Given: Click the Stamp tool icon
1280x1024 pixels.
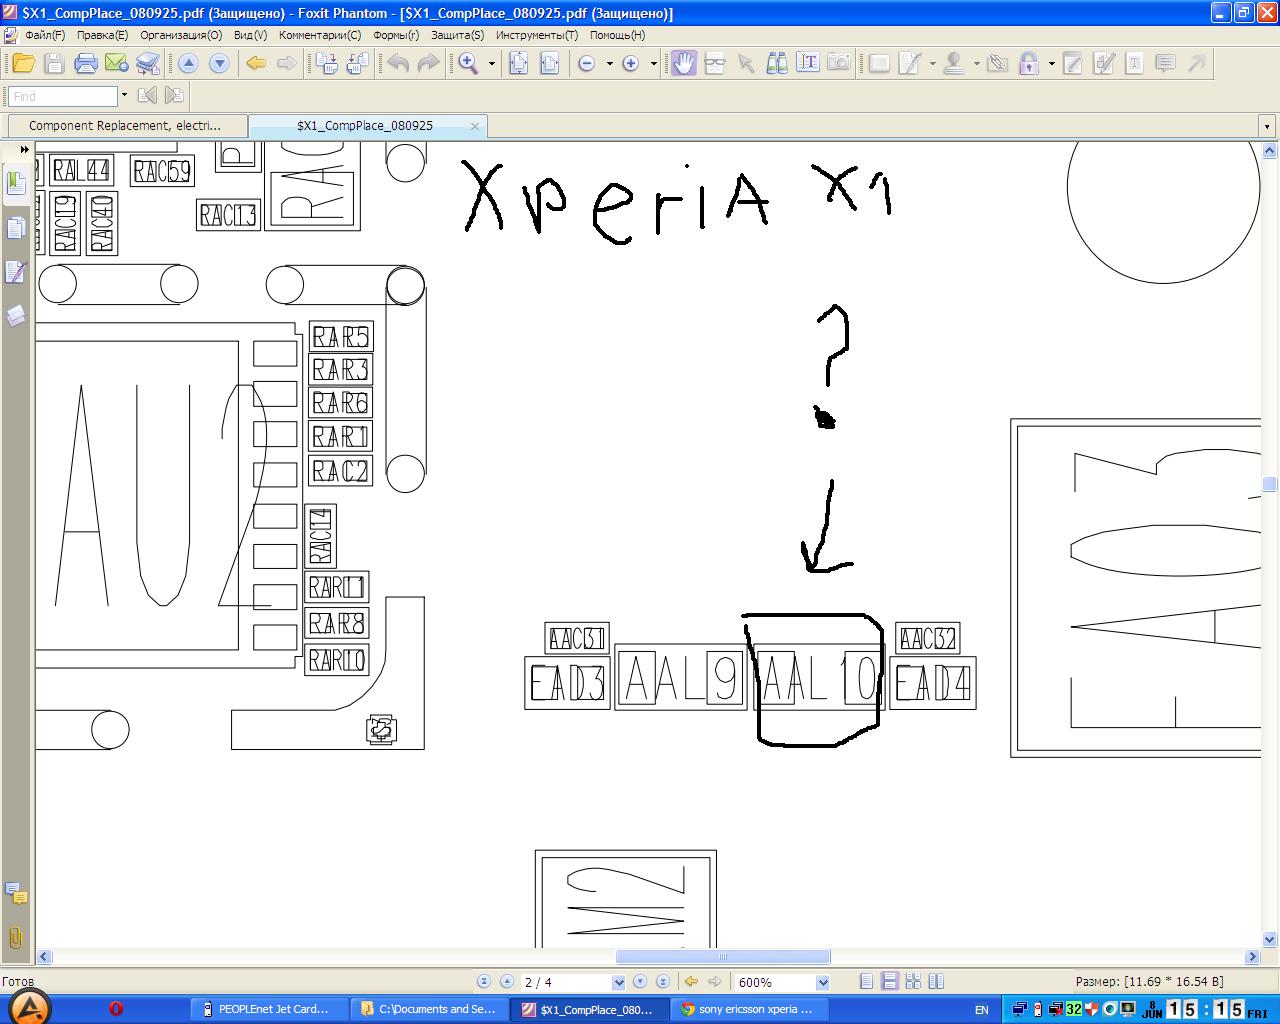Looking at the screenshot, I should coord(954,63).
